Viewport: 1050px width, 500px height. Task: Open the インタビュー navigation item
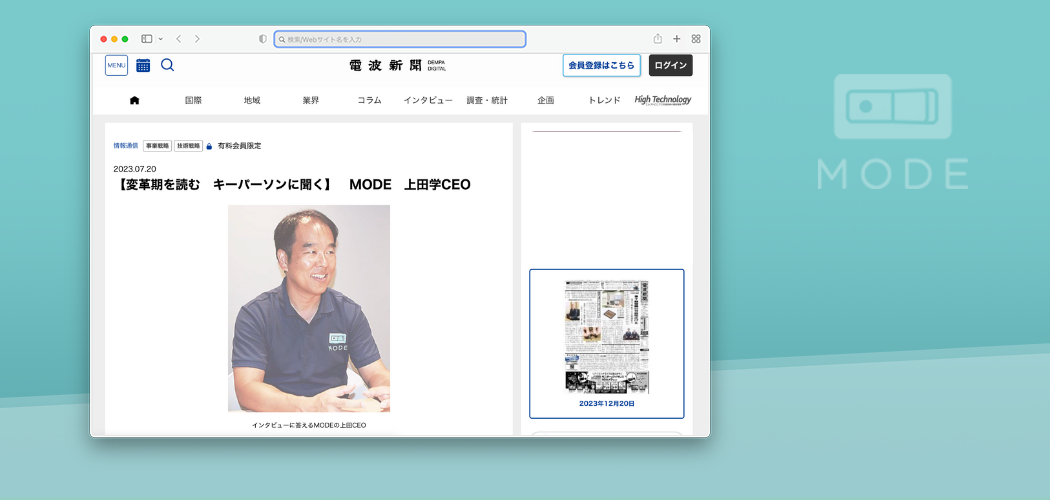point(428,100)
